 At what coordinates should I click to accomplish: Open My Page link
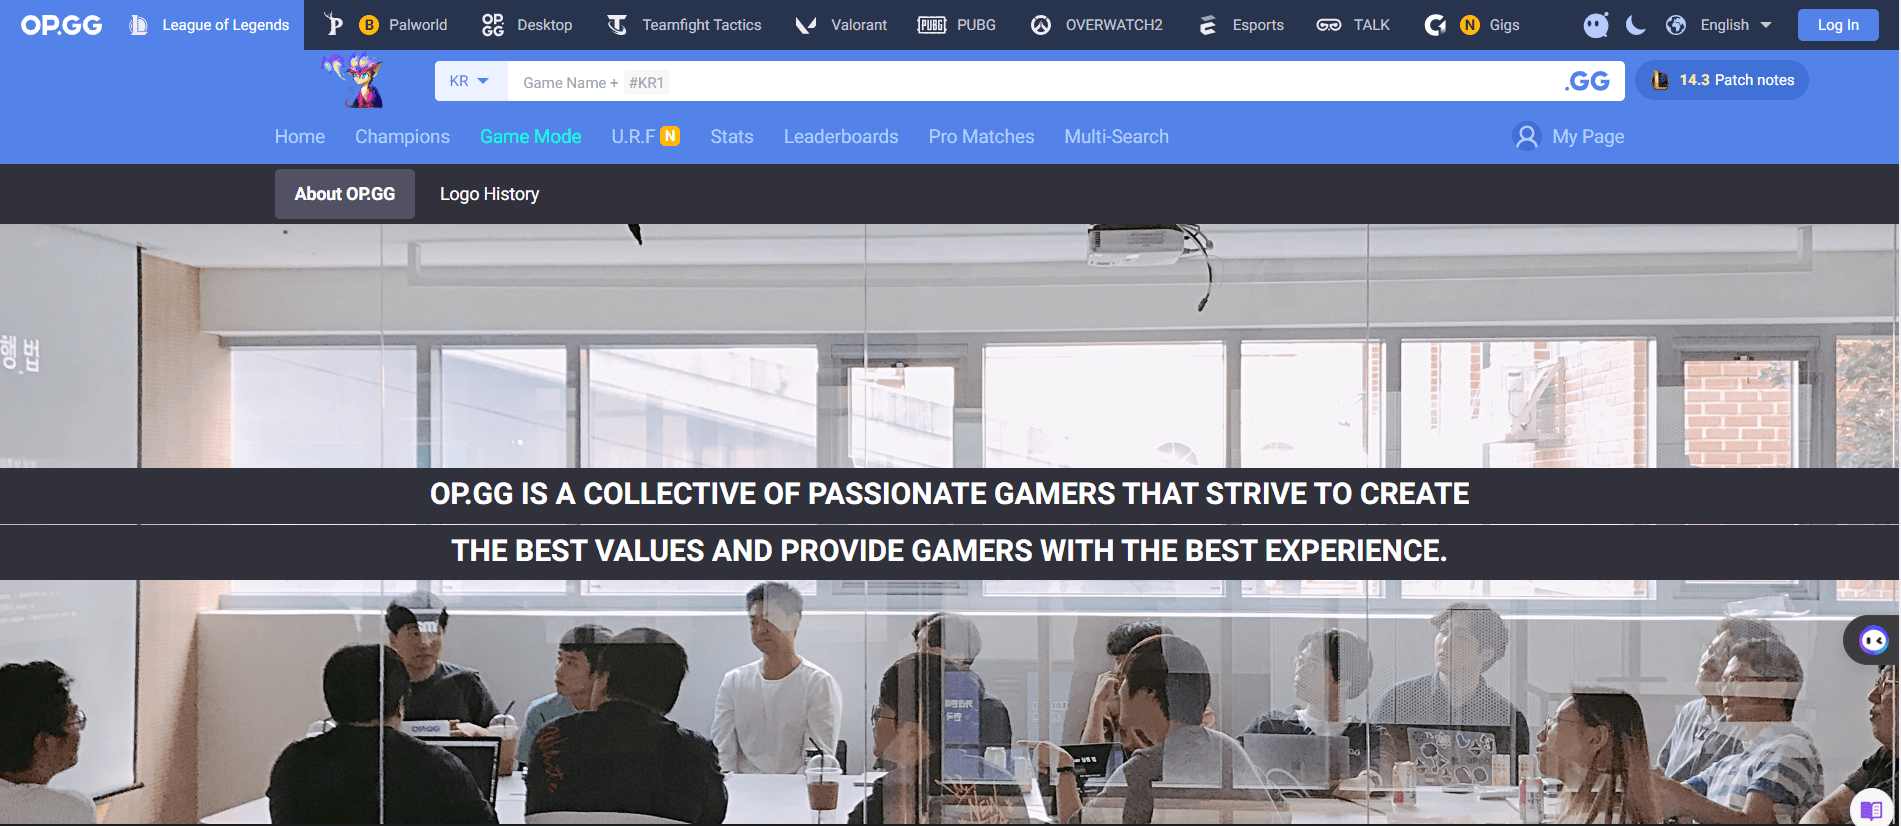click(x=1588, y=137)
